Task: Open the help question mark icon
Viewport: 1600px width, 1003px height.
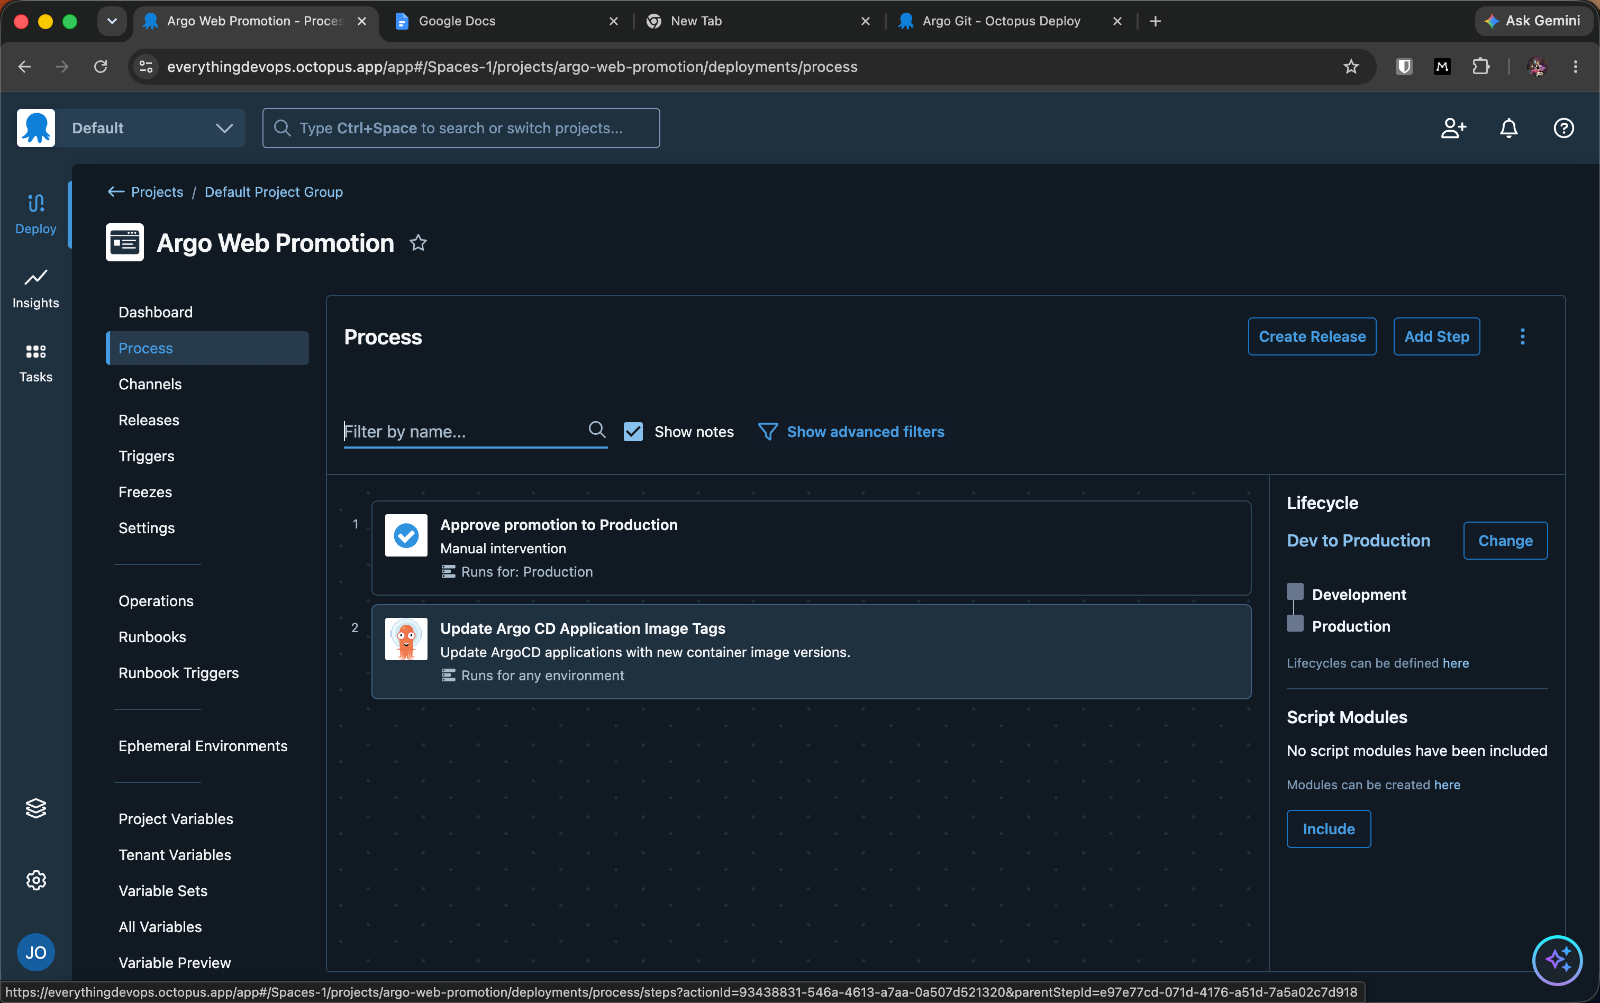Action: [x=1564, y=128]
